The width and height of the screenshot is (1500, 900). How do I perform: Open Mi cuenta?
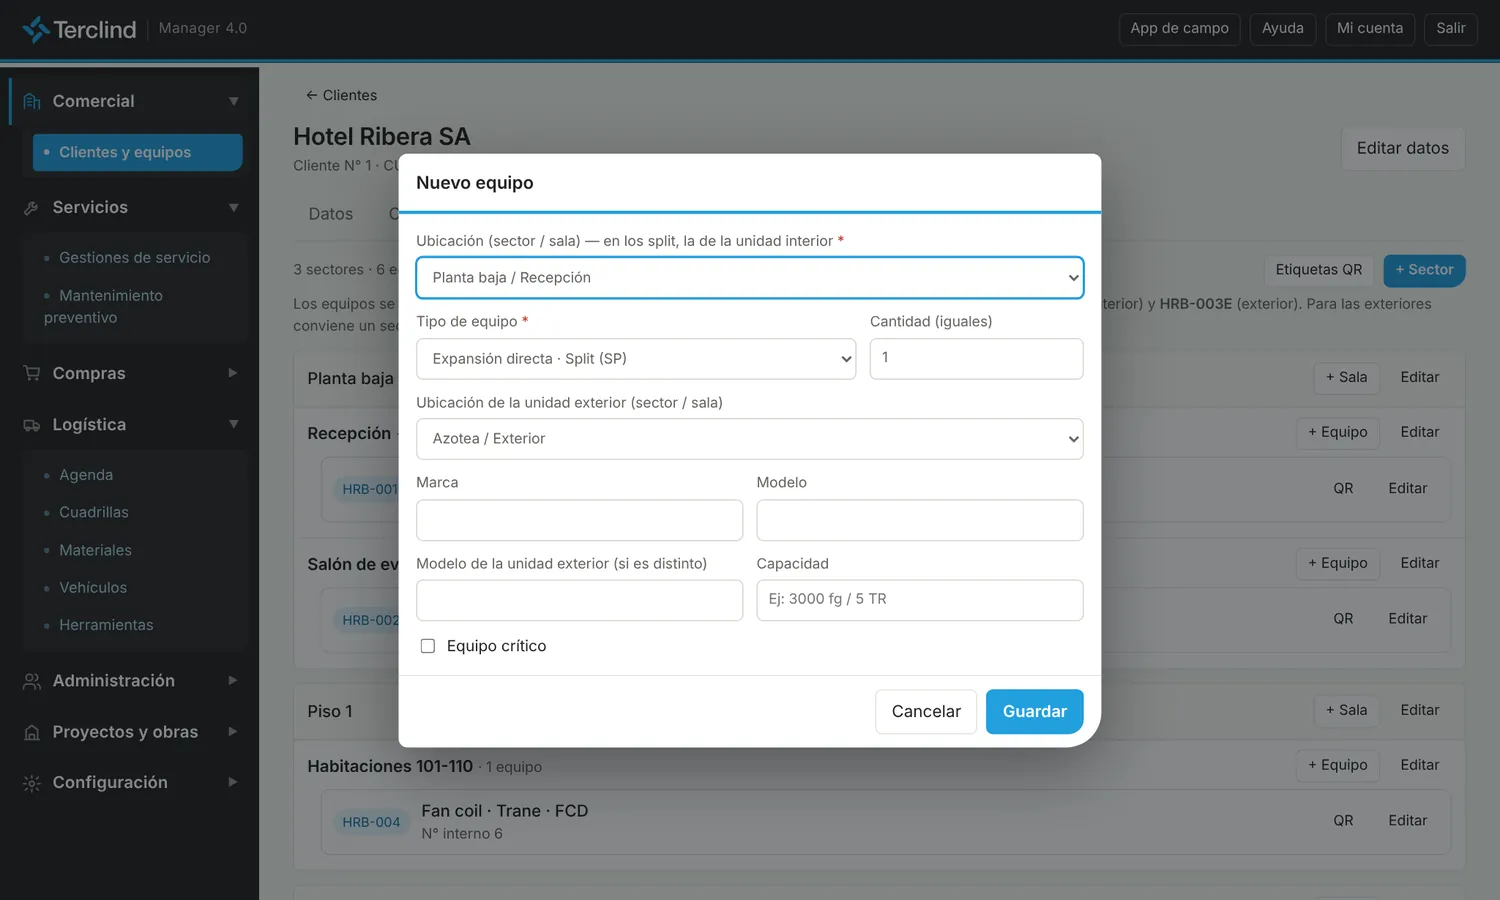coord(1370,29)
